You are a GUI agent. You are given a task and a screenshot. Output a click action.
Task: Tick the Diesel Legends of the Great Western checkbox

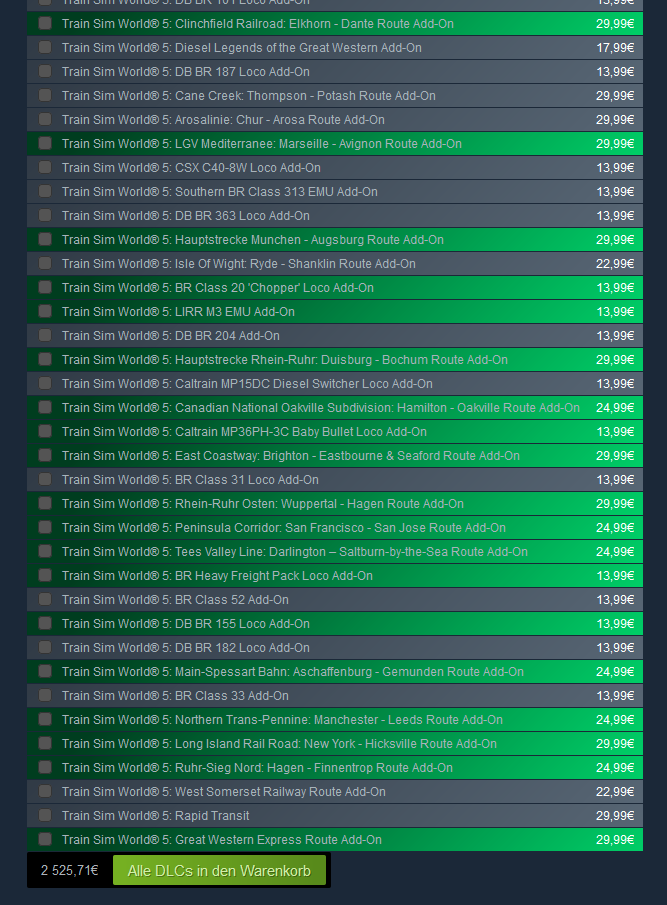click(x=45, y=47)
